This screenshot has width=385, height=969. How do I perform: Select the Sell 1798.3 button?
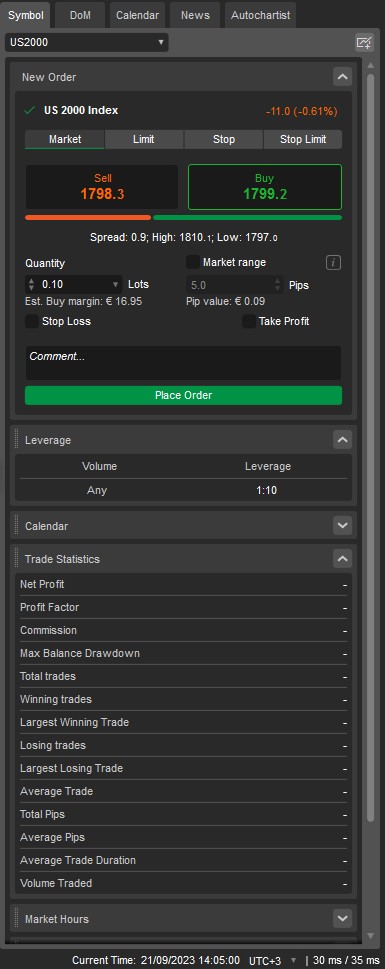click(101, 187)
